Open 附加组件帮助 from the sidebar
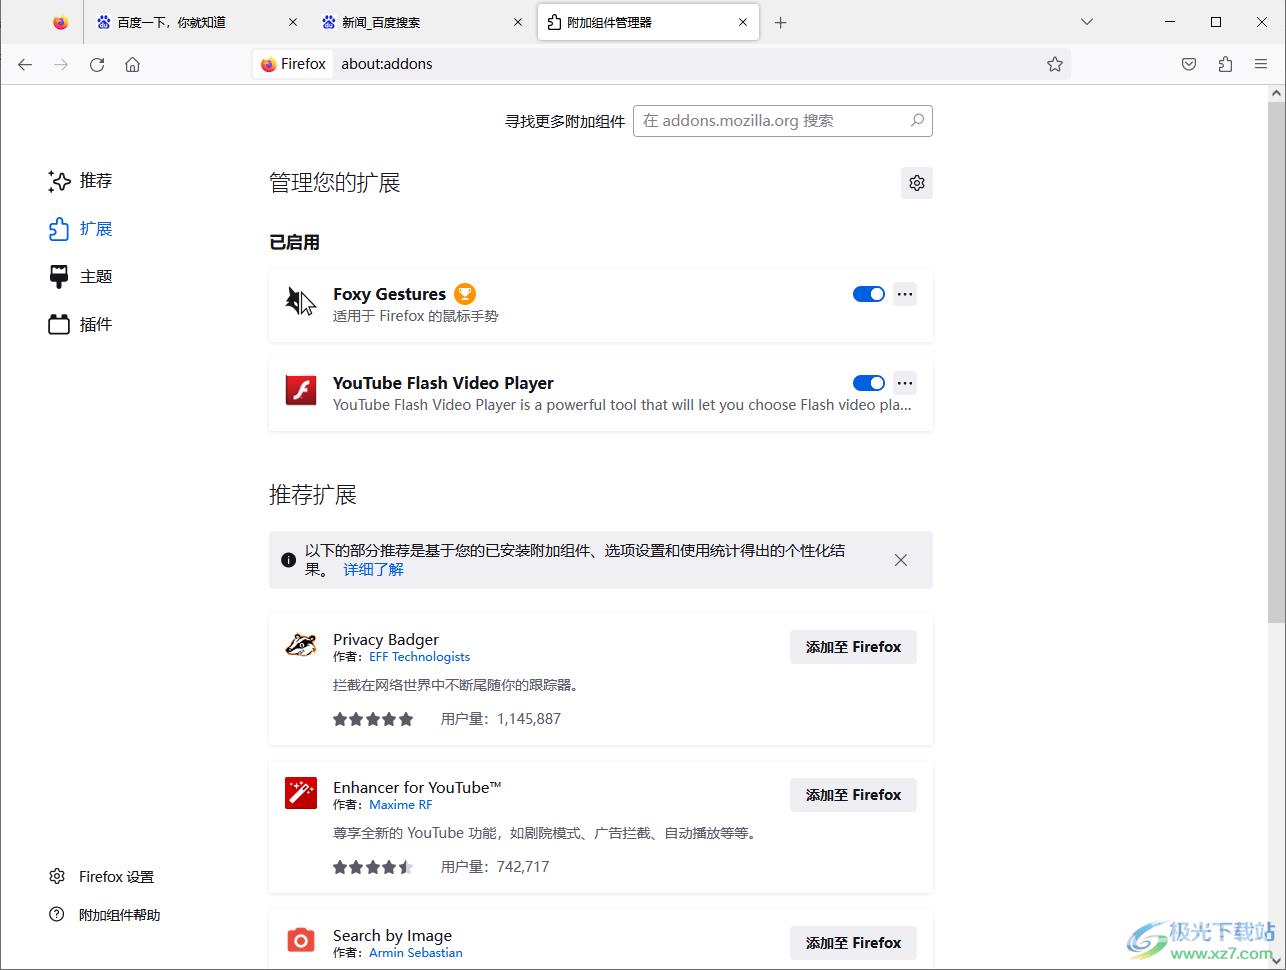The width and height of the screenshot is (1286, 970). (x=104, y=915)
